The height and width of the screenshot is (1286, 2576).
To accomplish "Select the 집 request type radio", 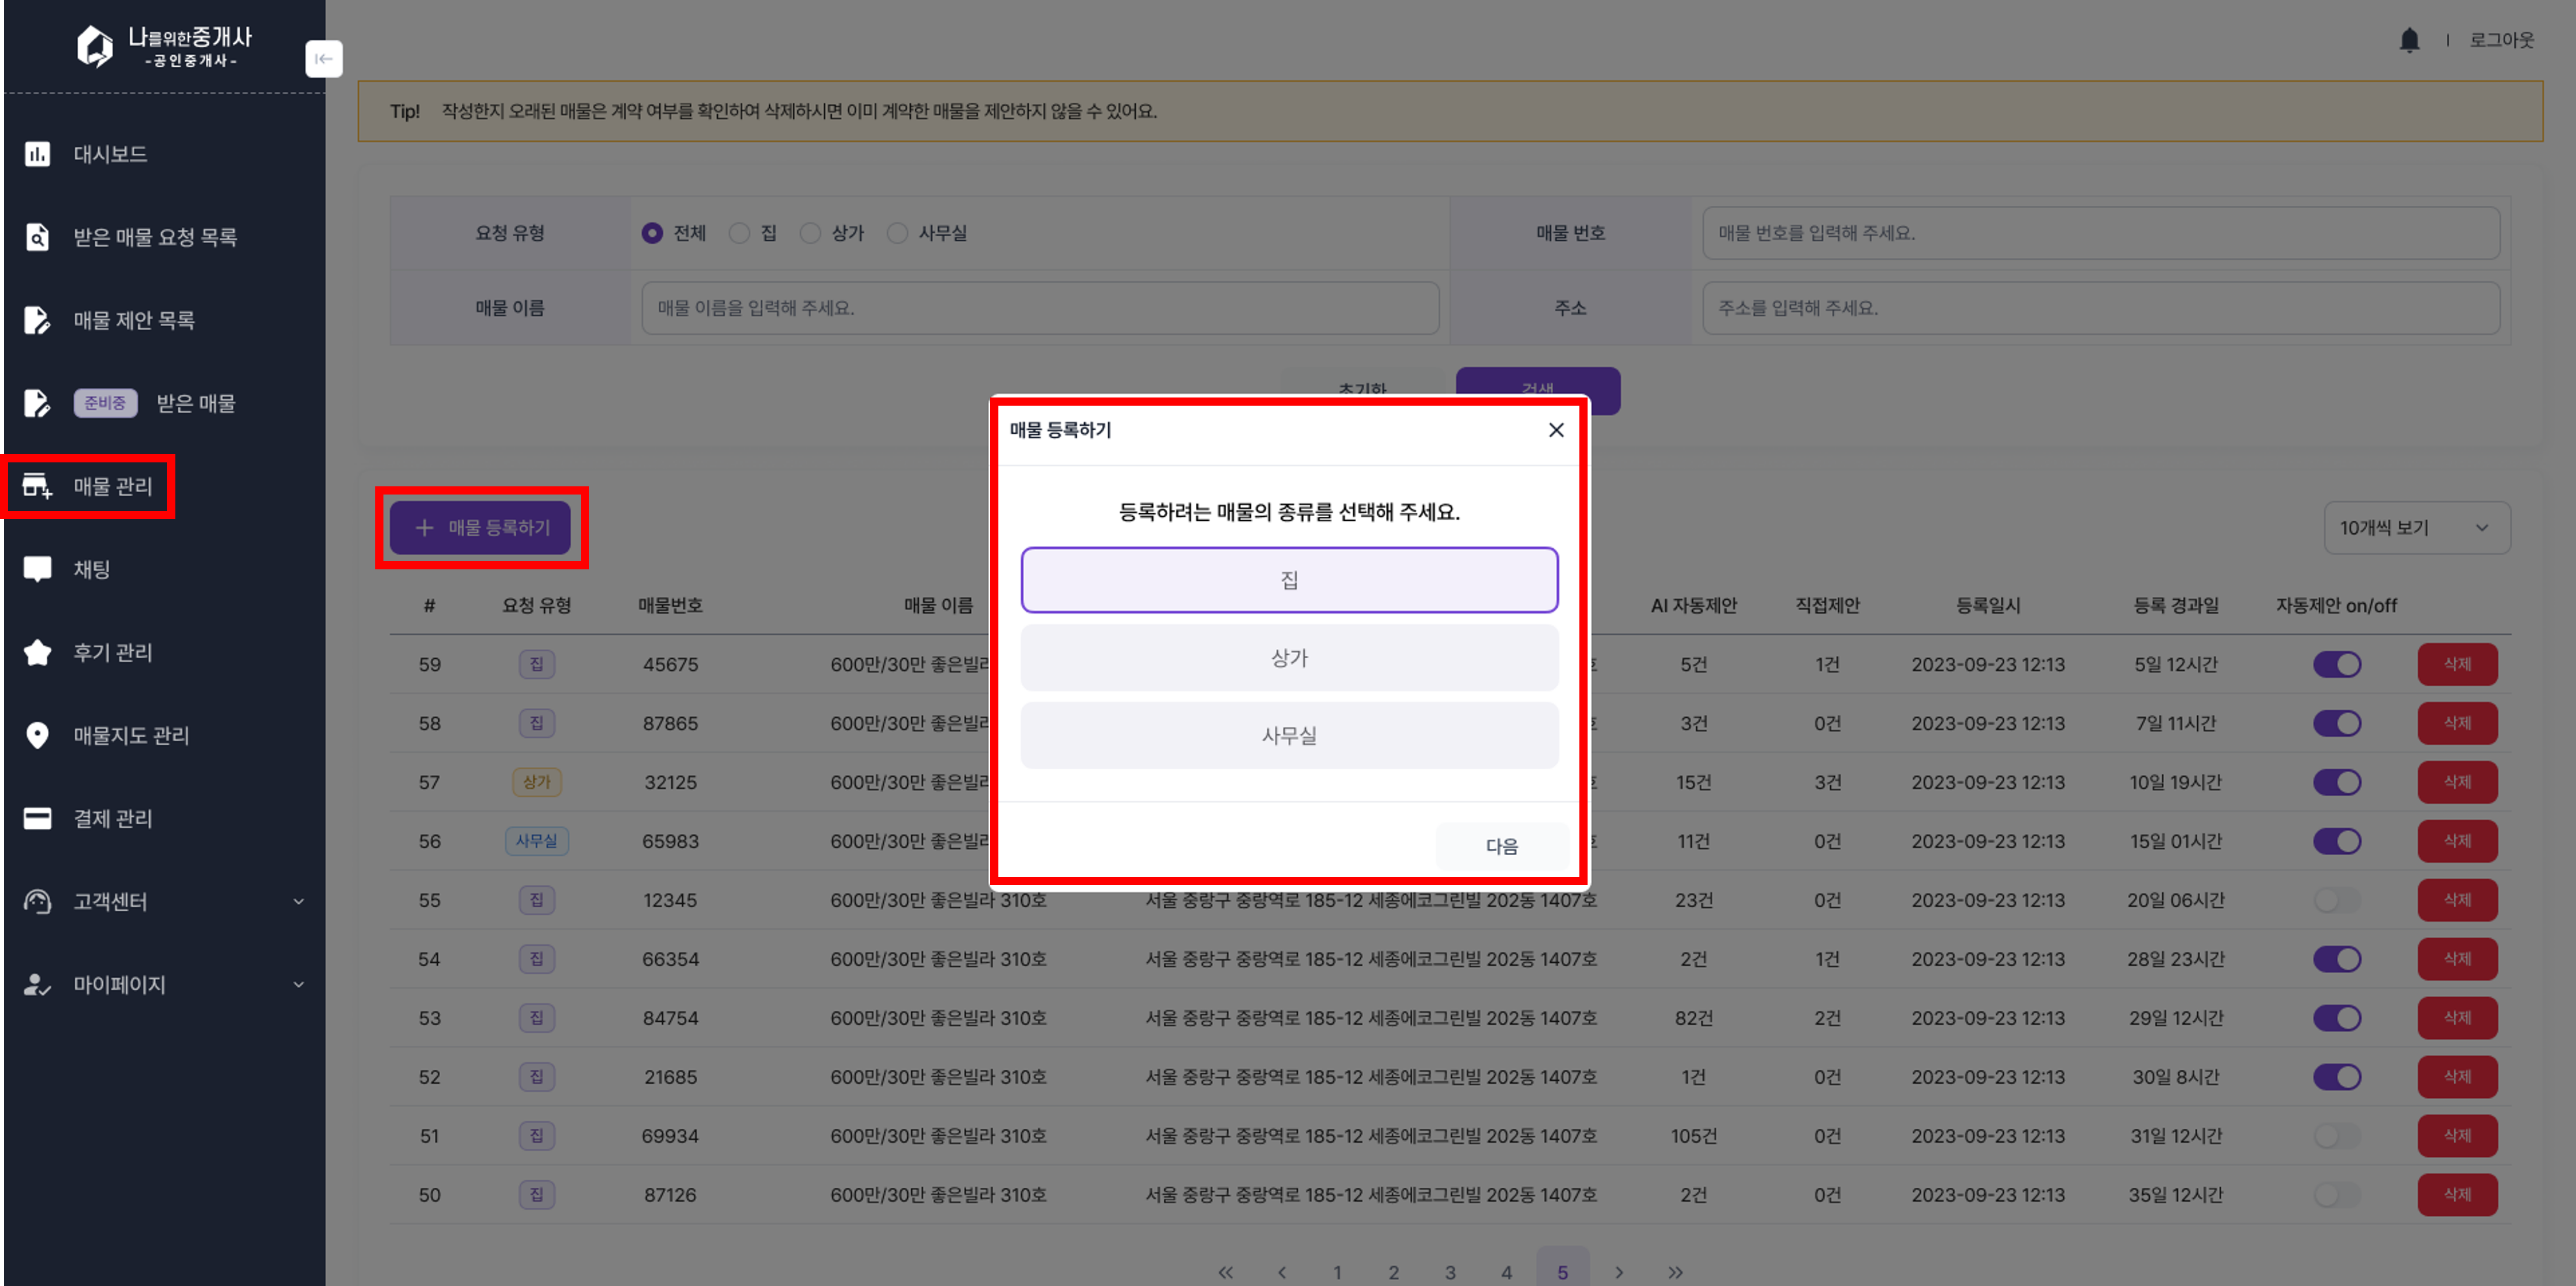I will click(x=739, y=233).
